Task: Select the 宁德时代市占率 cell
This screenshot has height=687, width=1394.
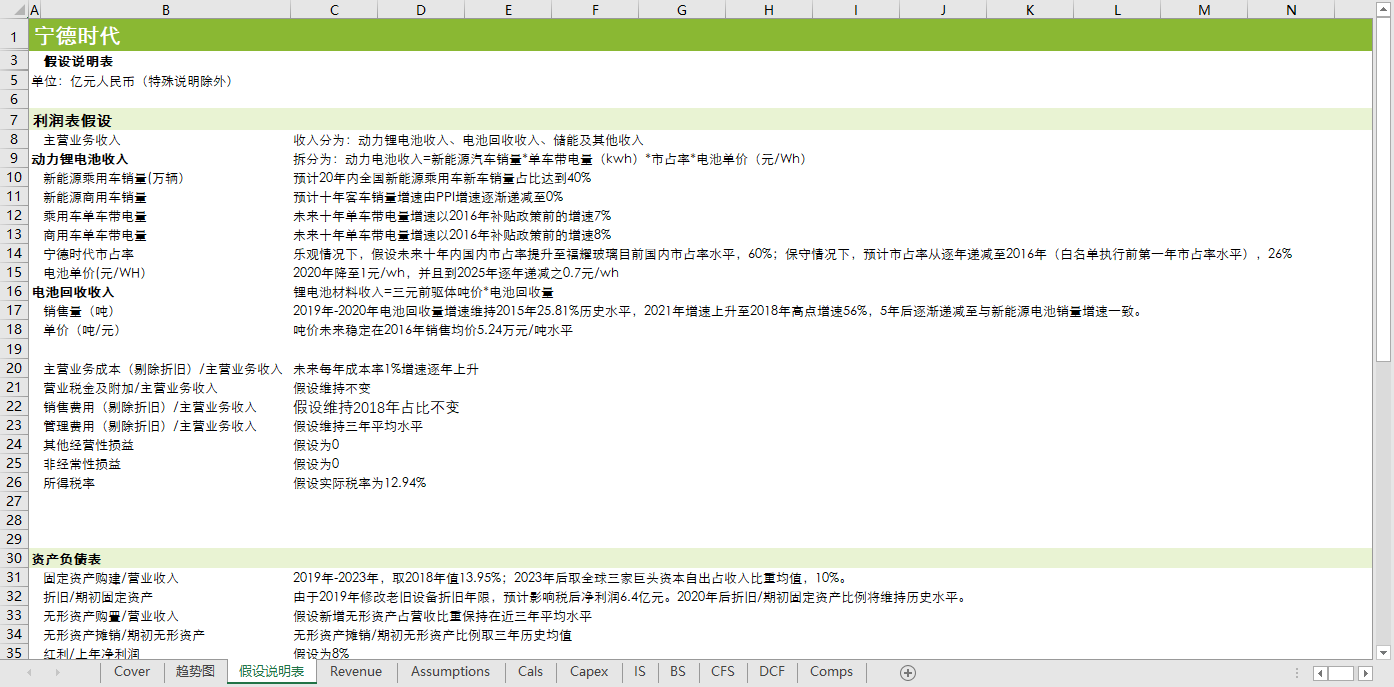Action: [x=89, y=254]
